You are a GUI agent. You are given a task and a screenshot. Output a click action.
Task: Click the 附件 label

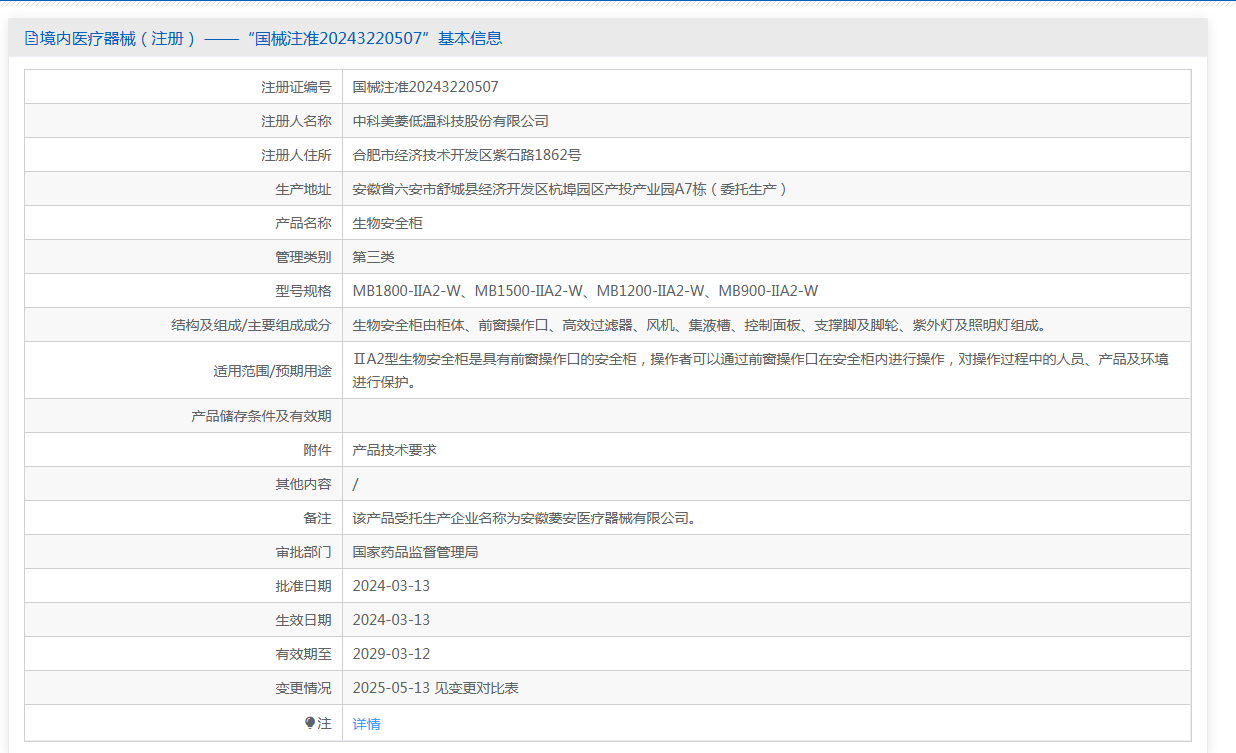(x=317, y=450)
